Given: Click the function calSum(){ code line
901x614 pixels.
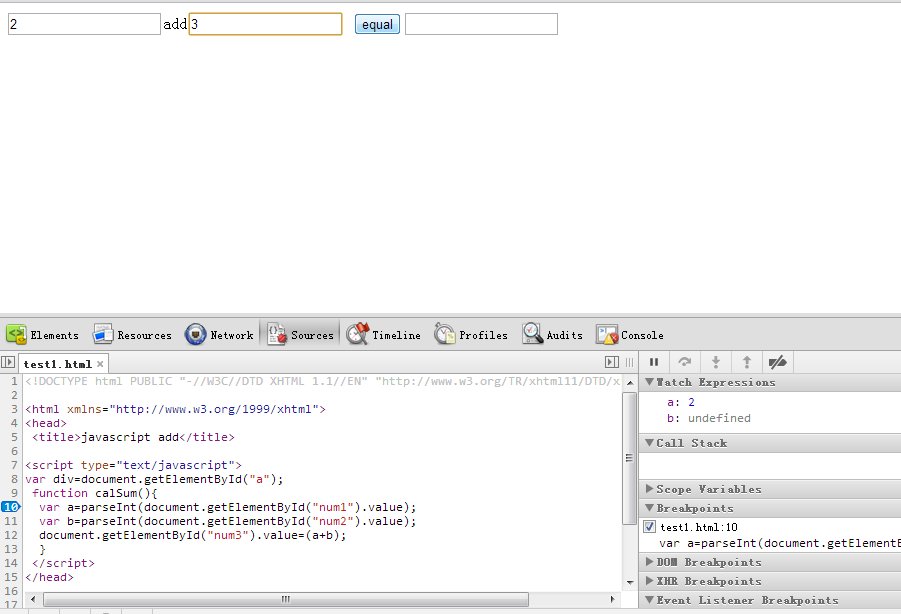Looking at the screenshot, I should pos(95,493).
